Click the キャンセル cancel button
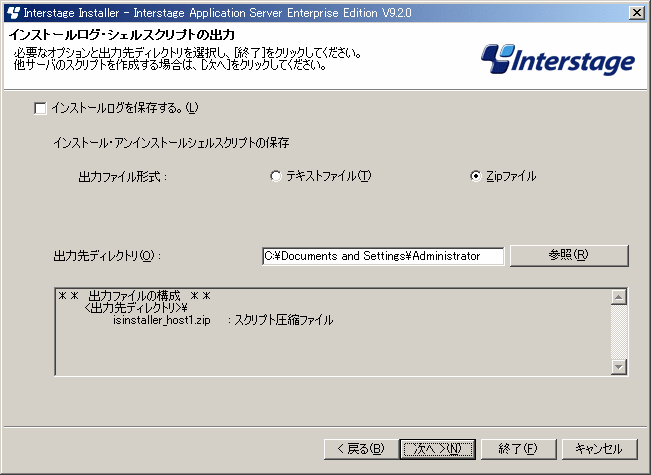The height and width of the screenshot is (475, 651). (x=599, y=449)
